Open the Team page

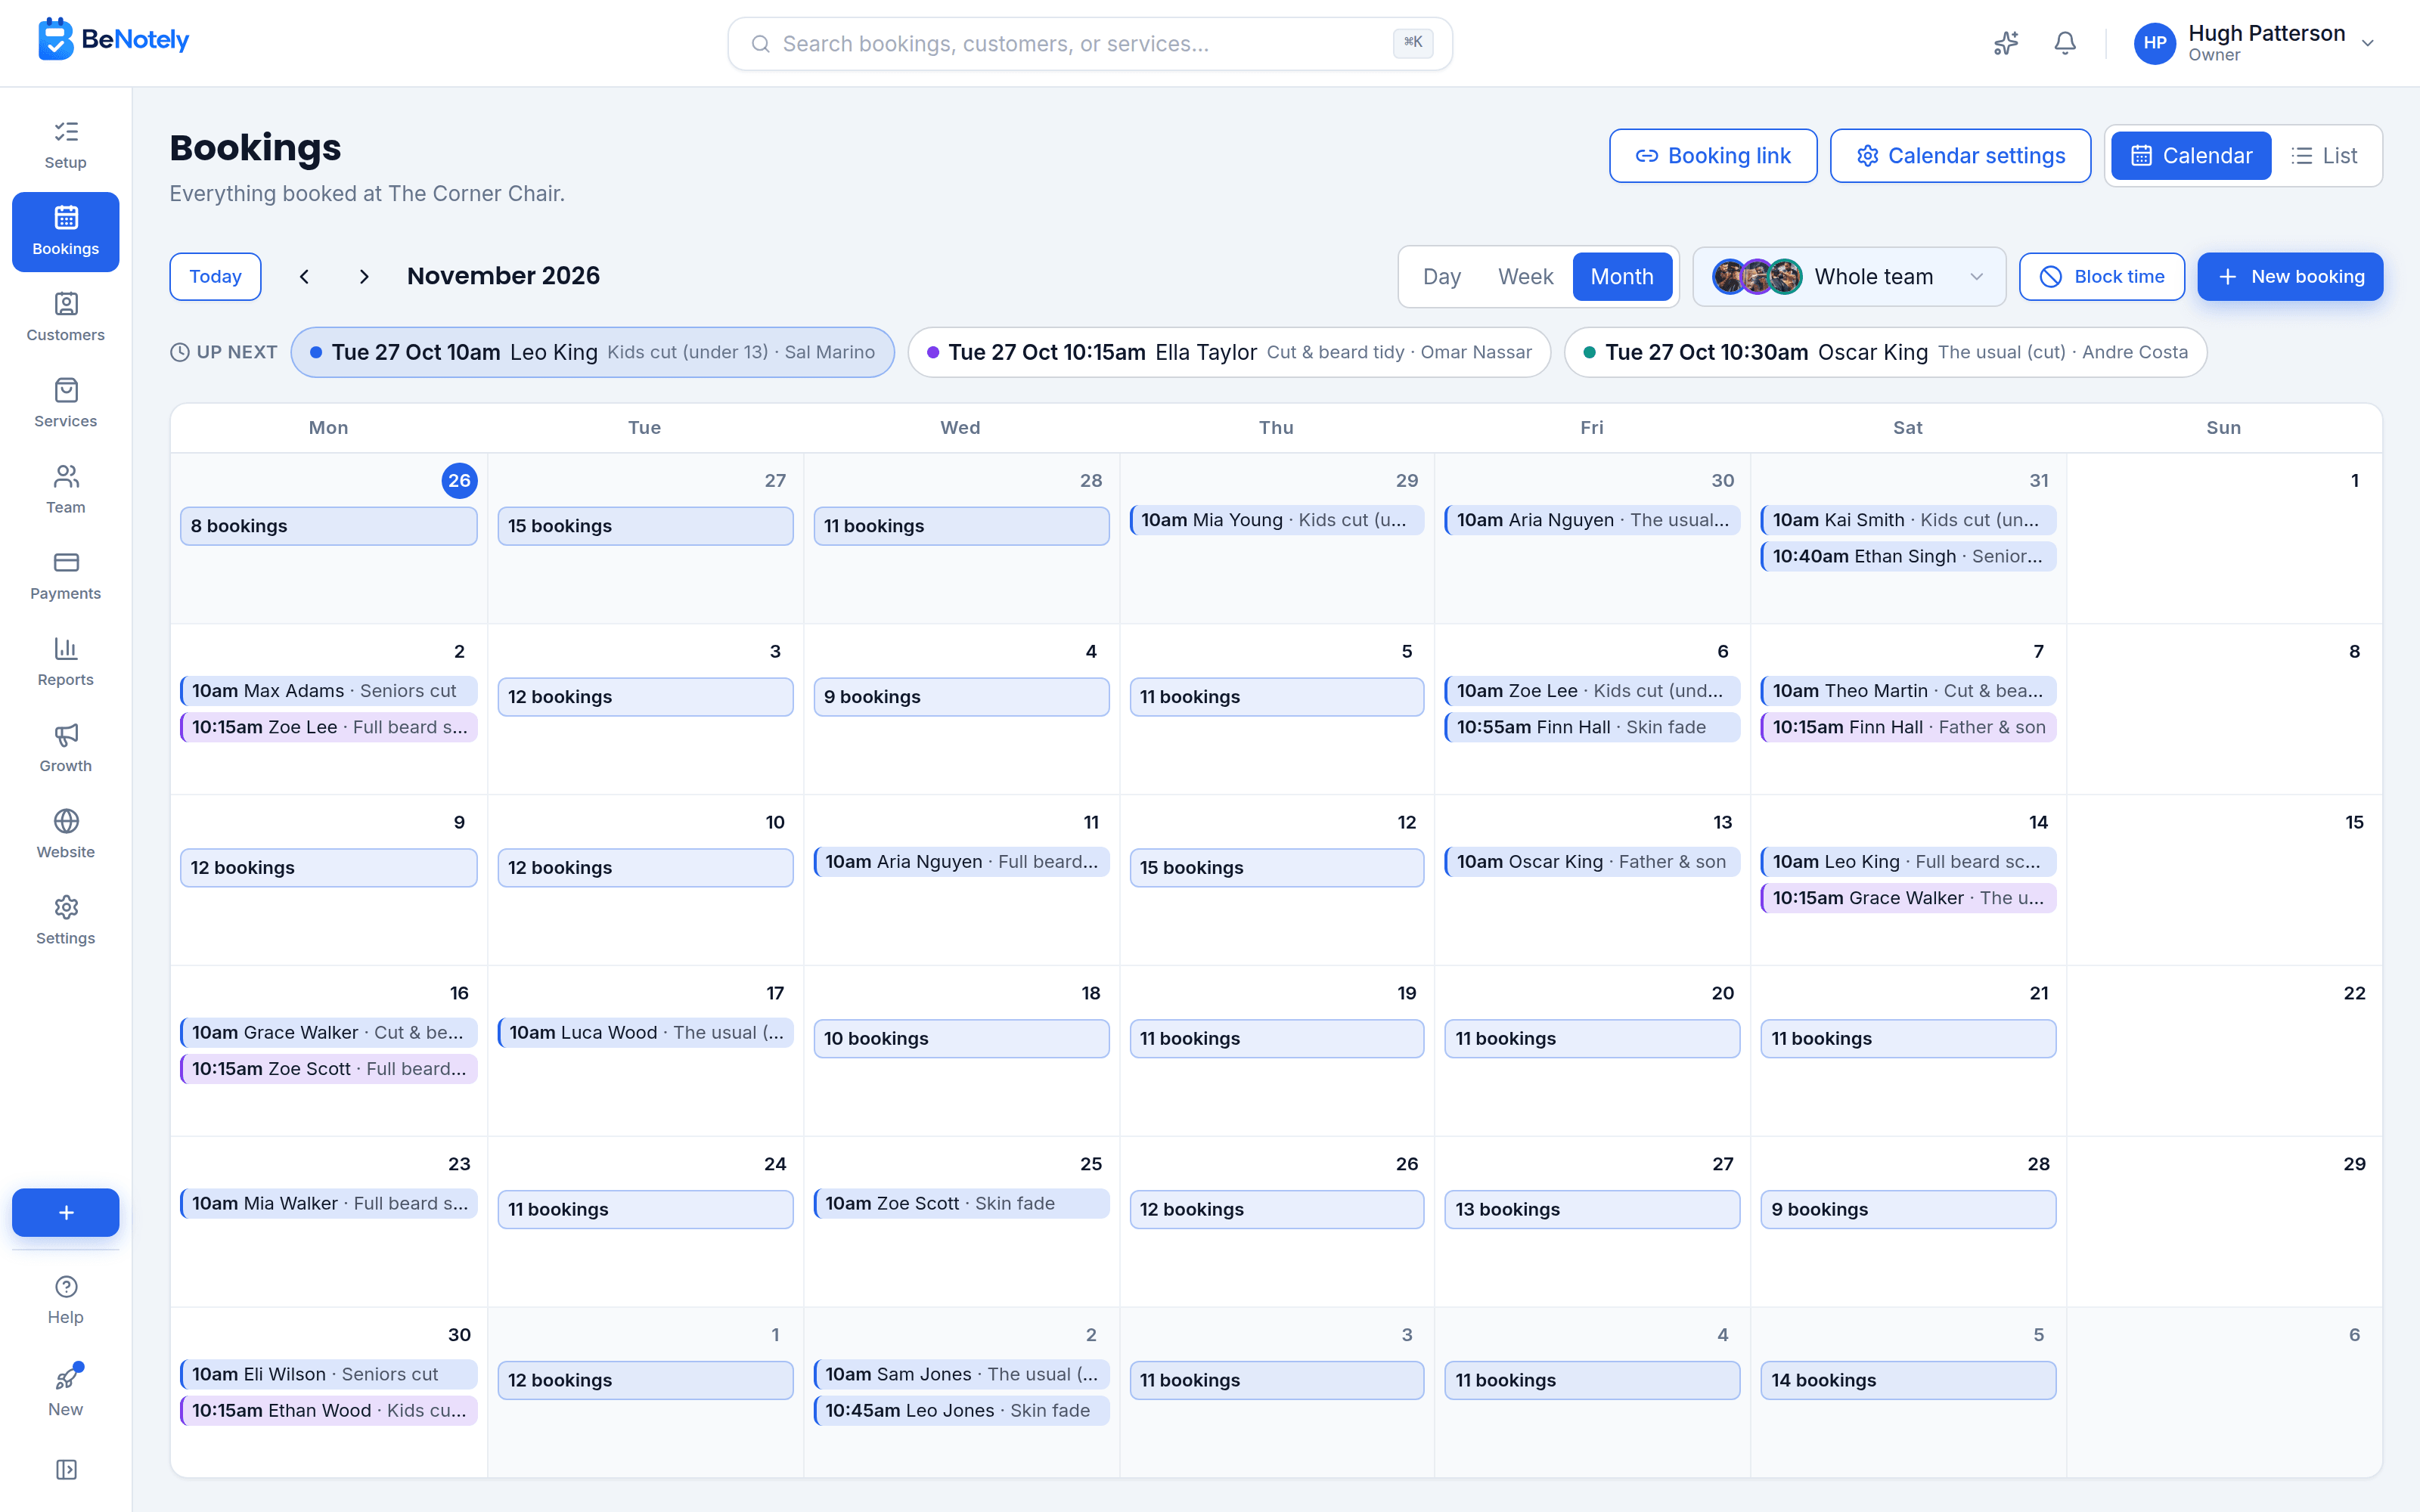[x=66, y=489]
